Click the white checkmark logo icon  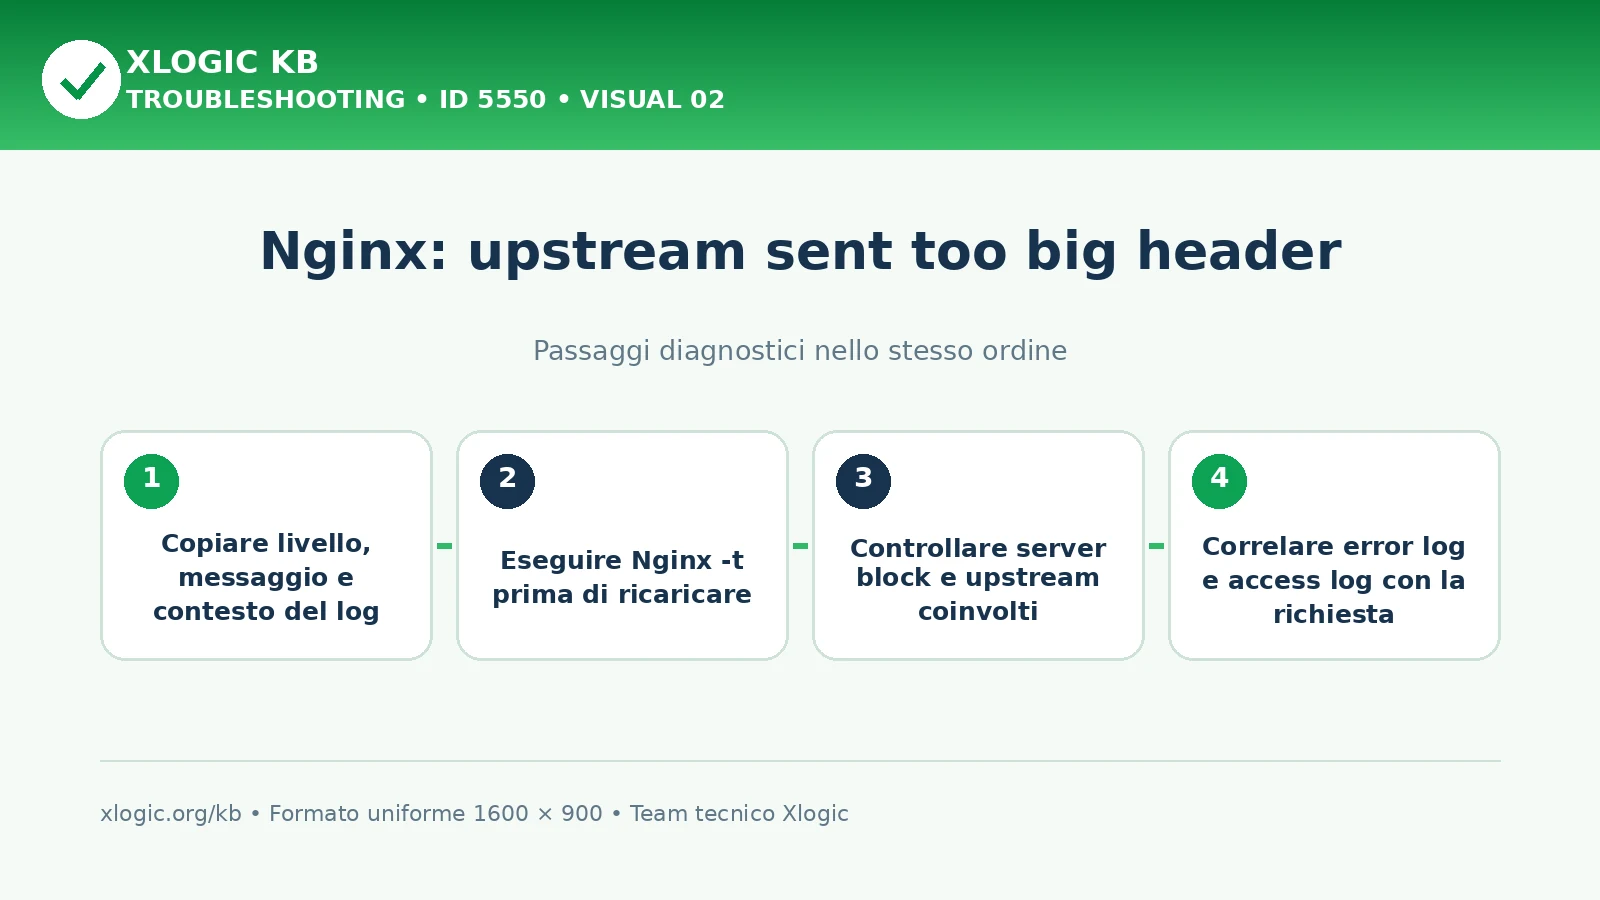(x=81, y=79)
